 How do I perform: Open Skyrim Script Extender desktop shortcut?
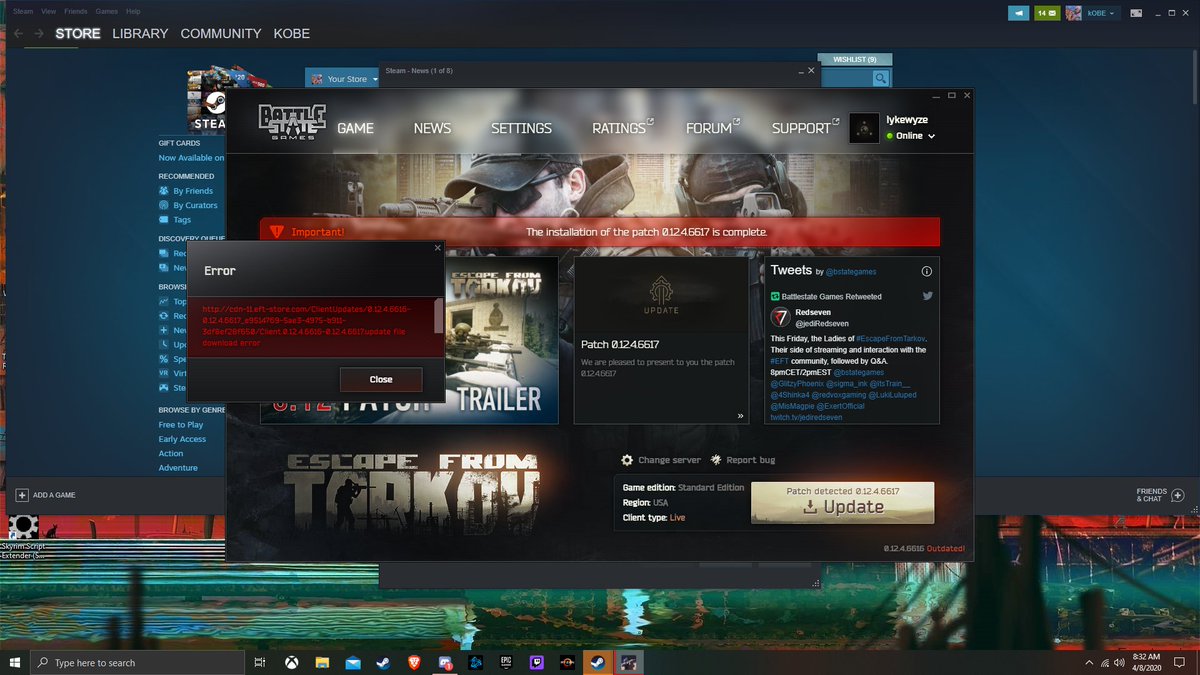24,537
